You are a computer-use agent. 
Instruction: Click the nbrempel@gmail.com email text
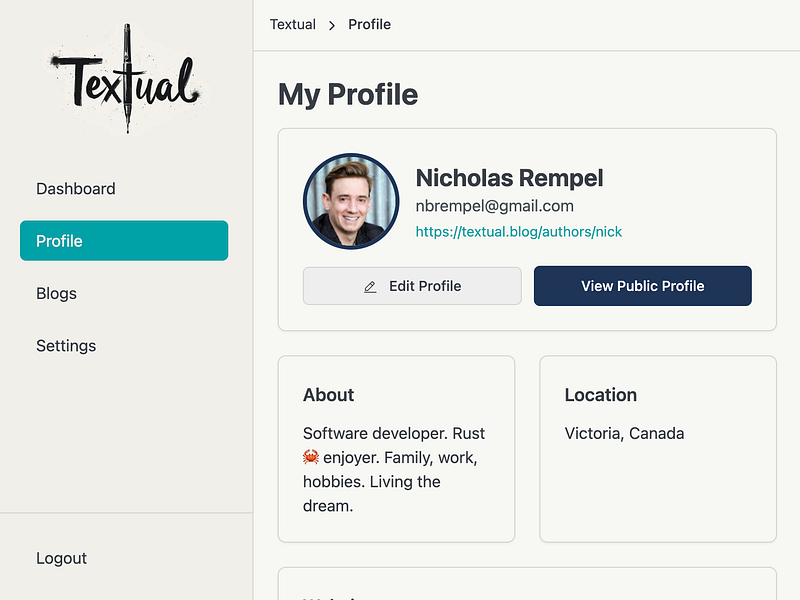(x=495, y=206)
